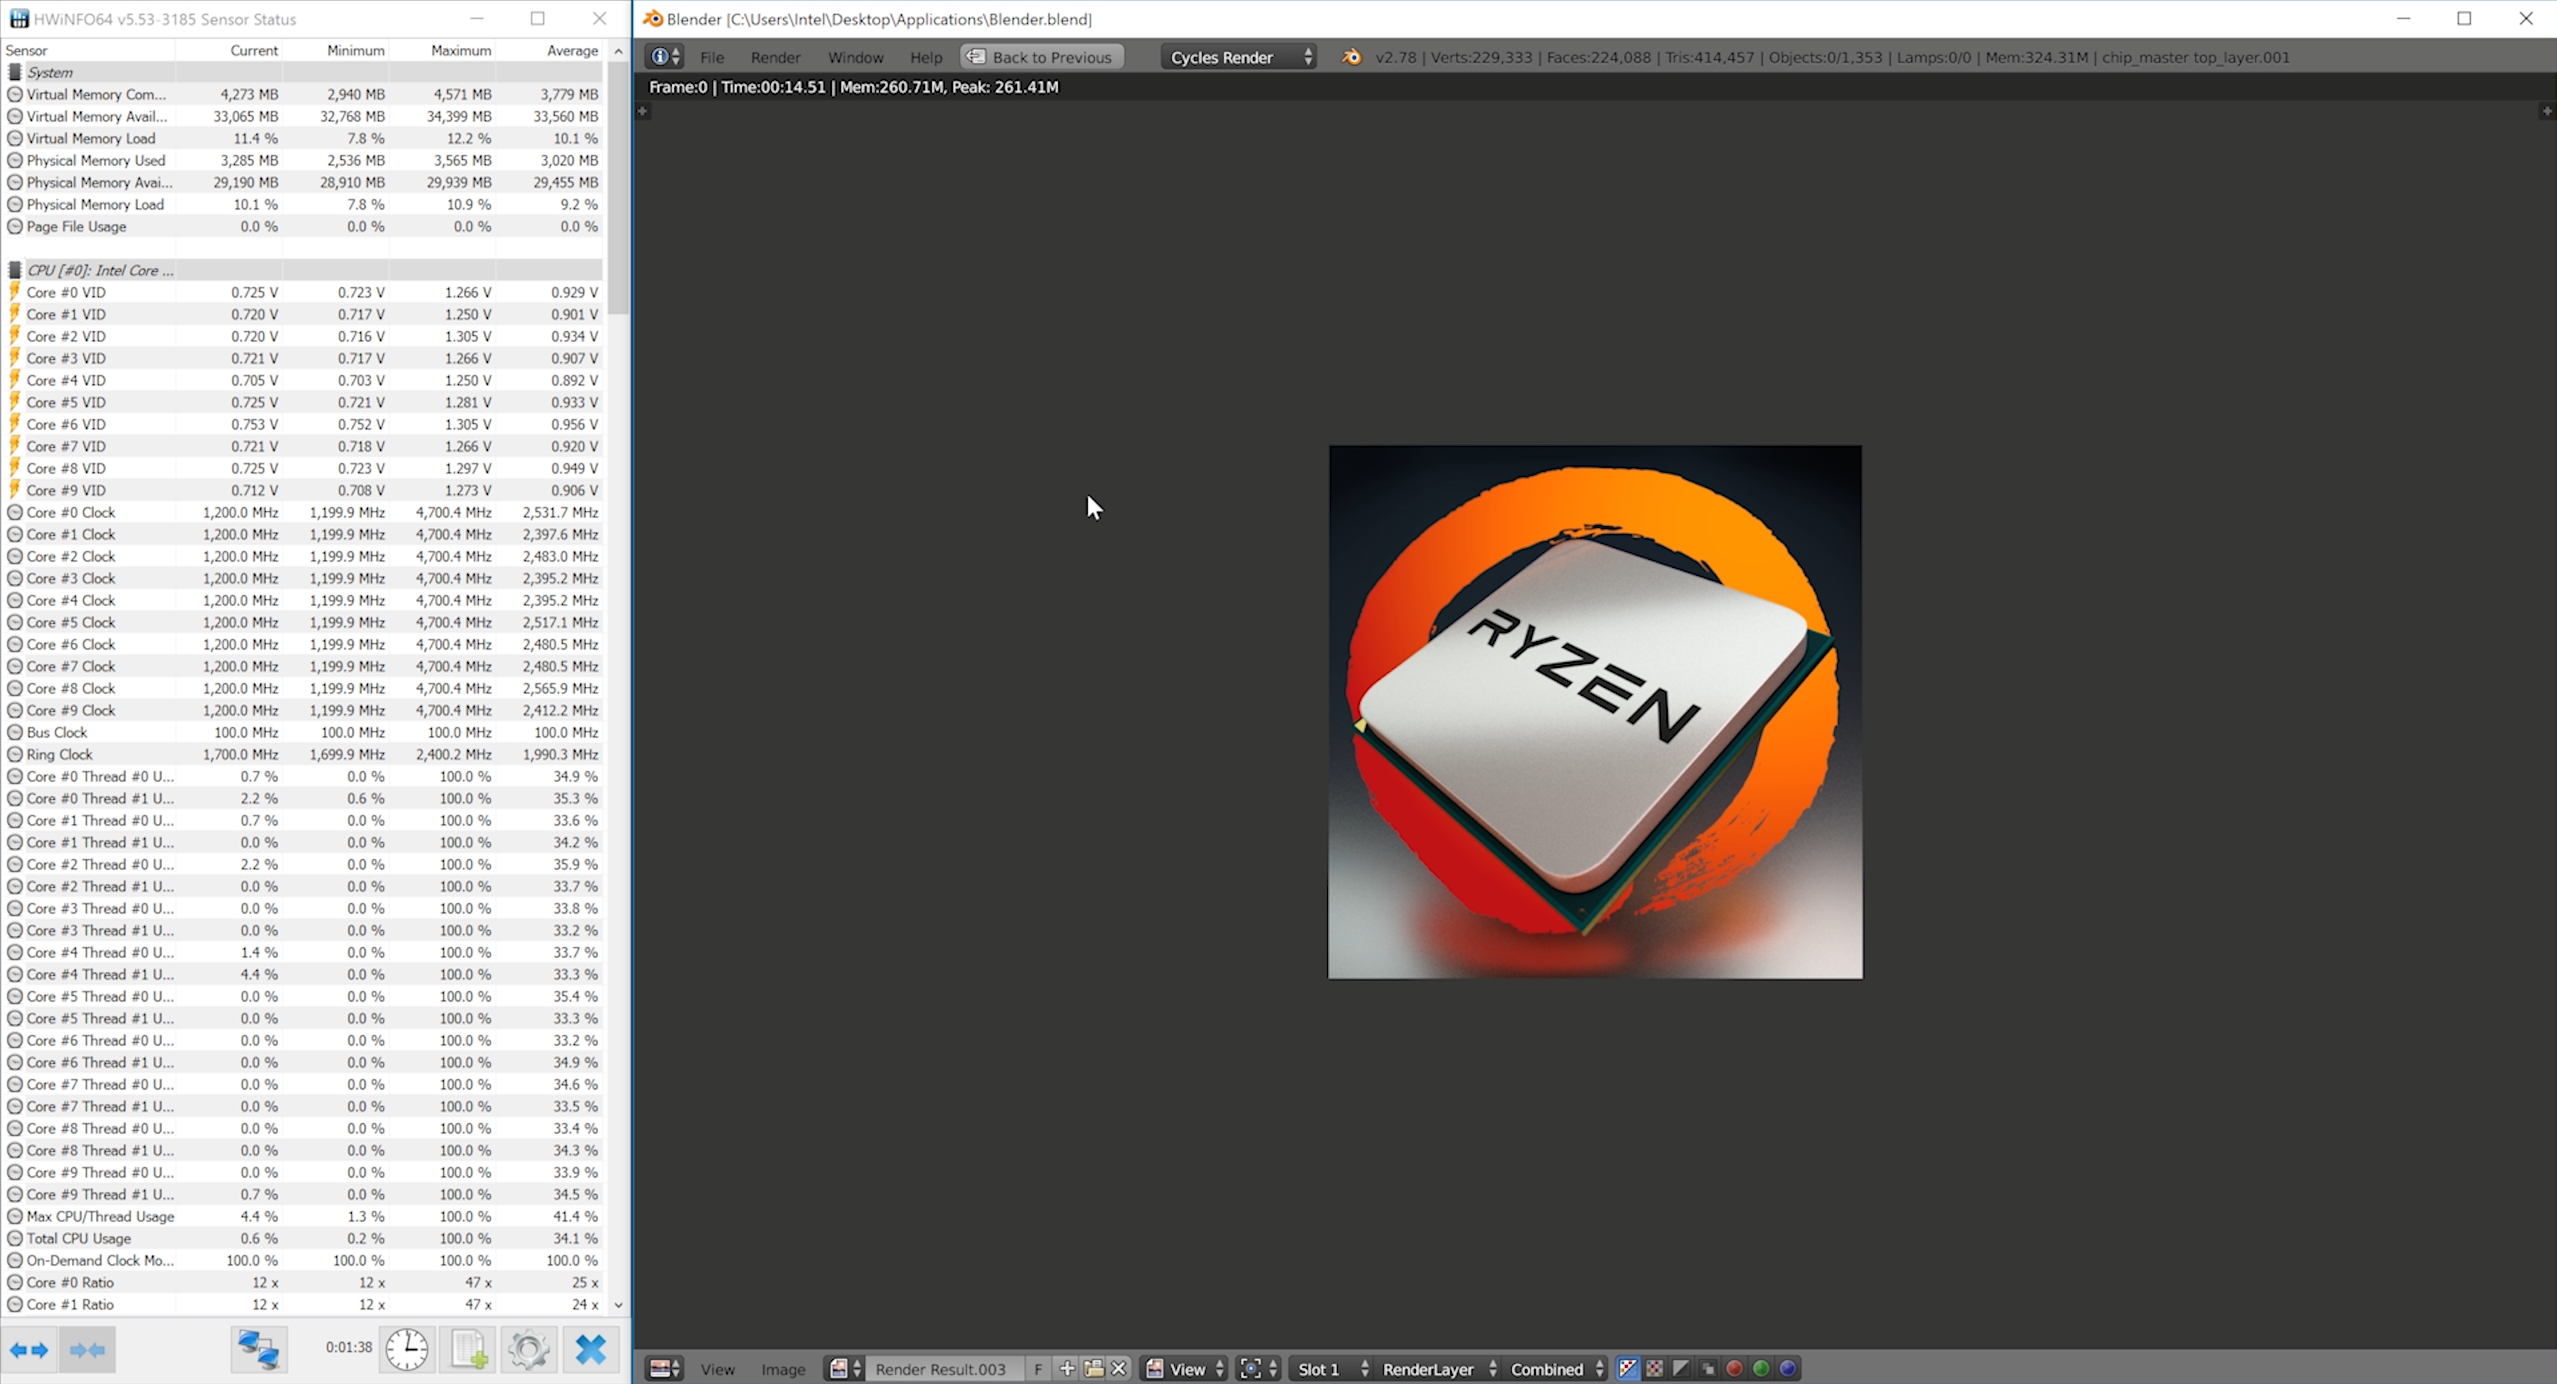Open Blender Render menu
This screenshot has height=1384, width=2557.
pyautogui.click(x=775, y=57)
